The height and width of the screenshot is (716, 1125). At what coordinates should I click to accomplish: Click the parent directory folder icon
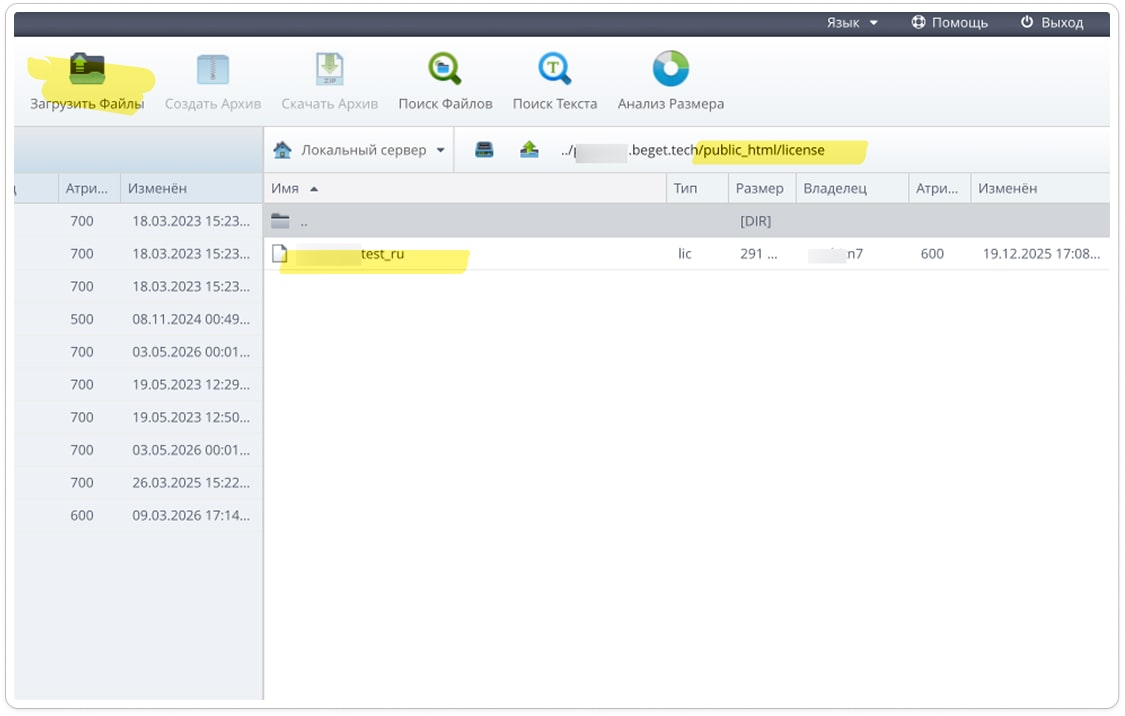(x=281, y=221)
